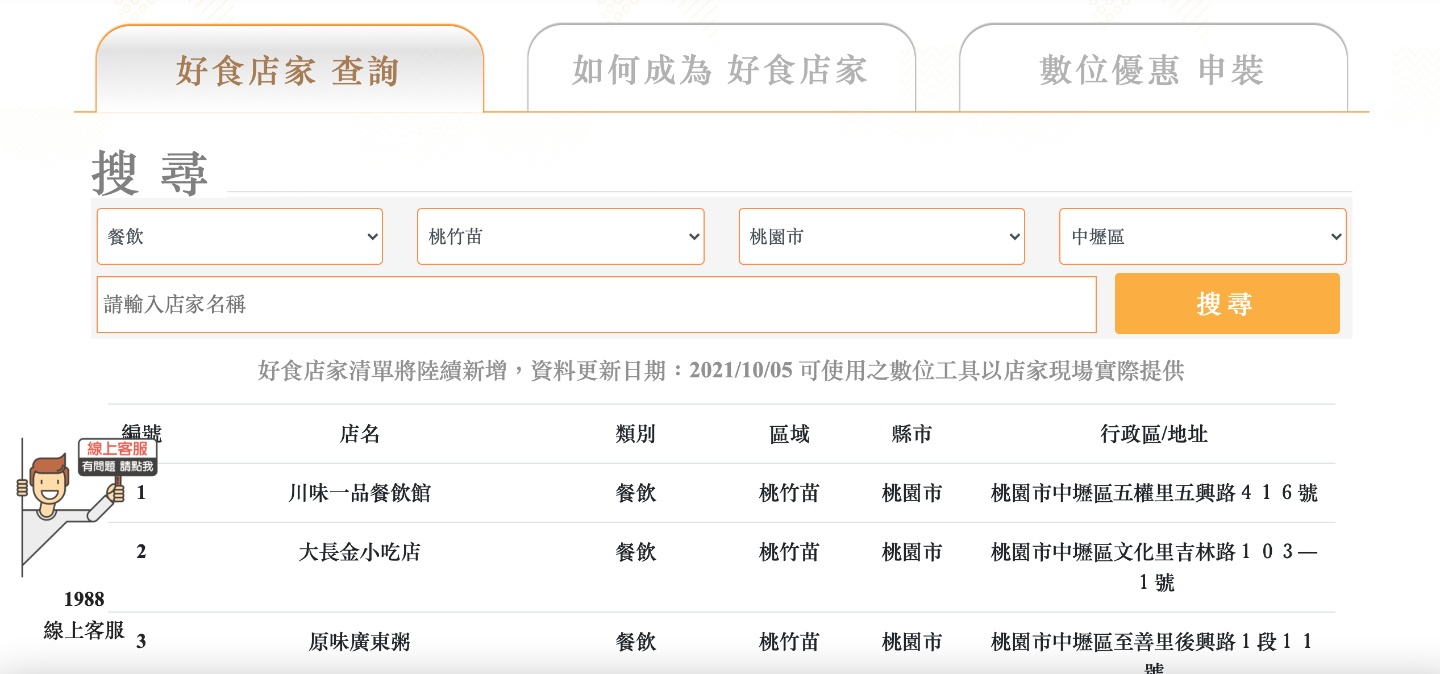Screen dimensions: 1440x674
Task: Switch to the 數位優惠 申裝 tab
Action: click(1152, 70)
